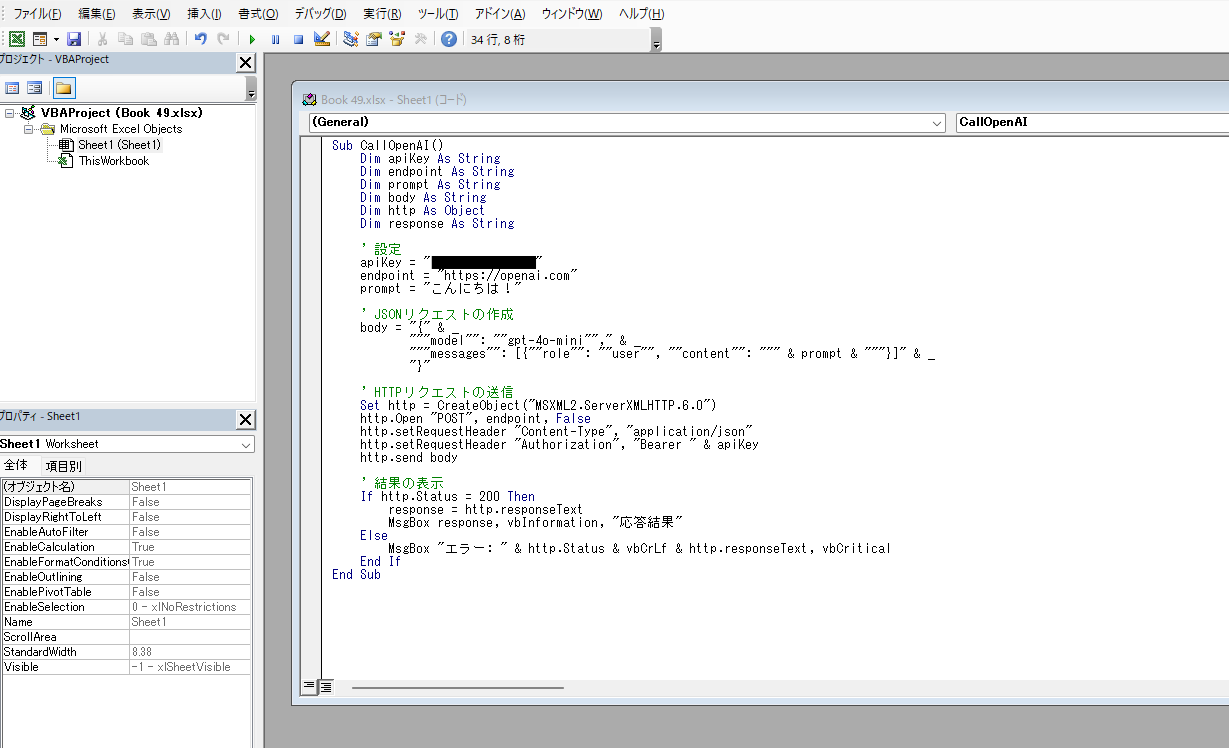The height and width of the screenshot is (748, 1229).
Task: Click the Copy icon in the toolbar
Action: click(125, 39)
